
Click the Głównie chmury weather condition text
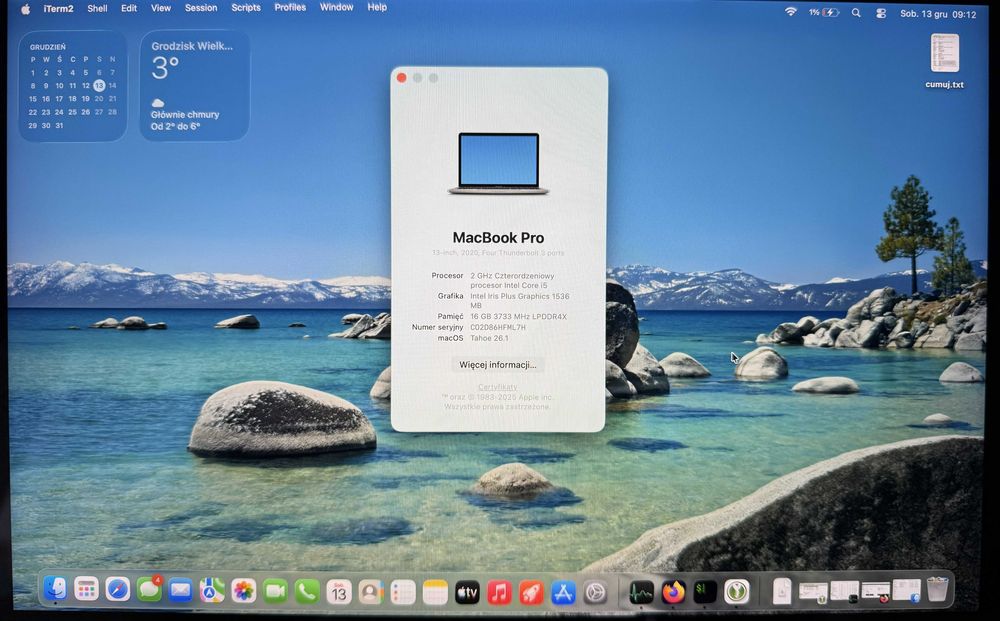pos(185,115)
